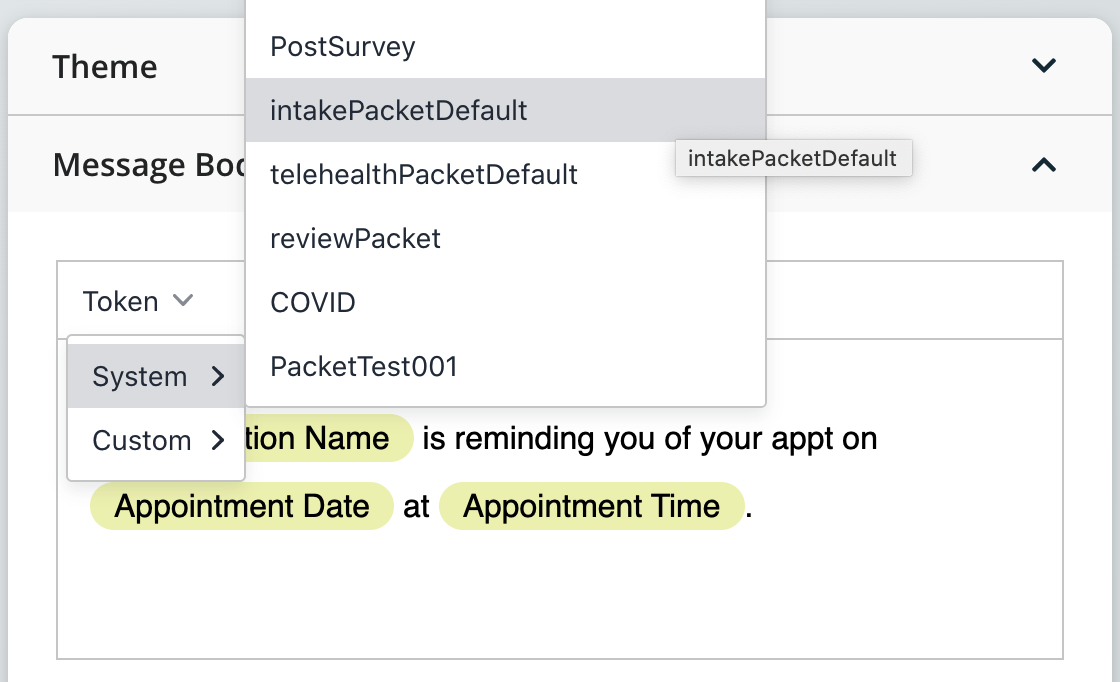Select PostSurvey from the list
Image resolution: width=1120 pixels, height=682 pixels.
[x=506, y=46]
